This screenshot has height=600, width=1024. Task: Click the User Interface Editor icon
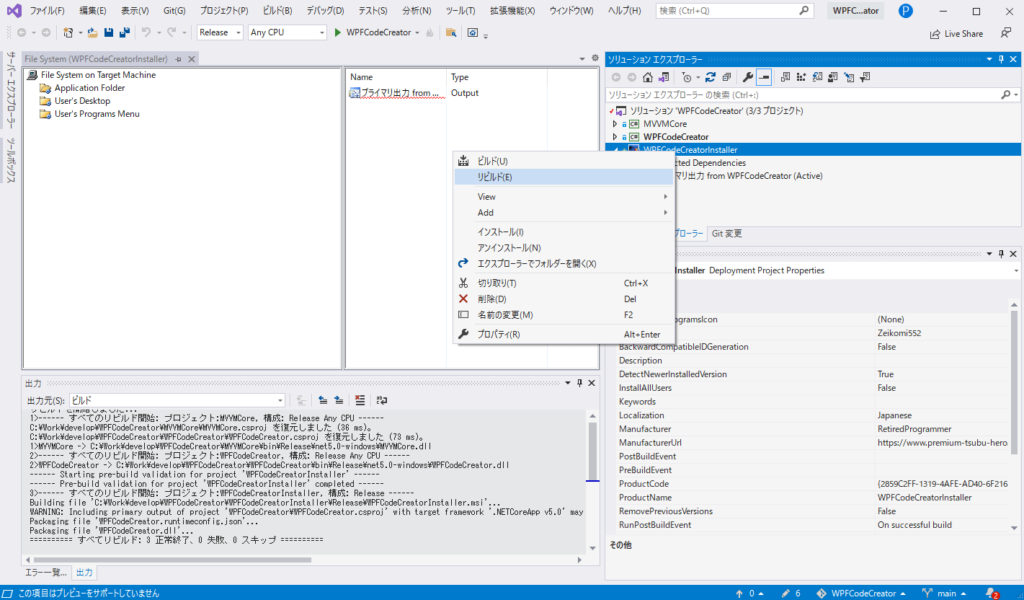click(x=833, y=77)
